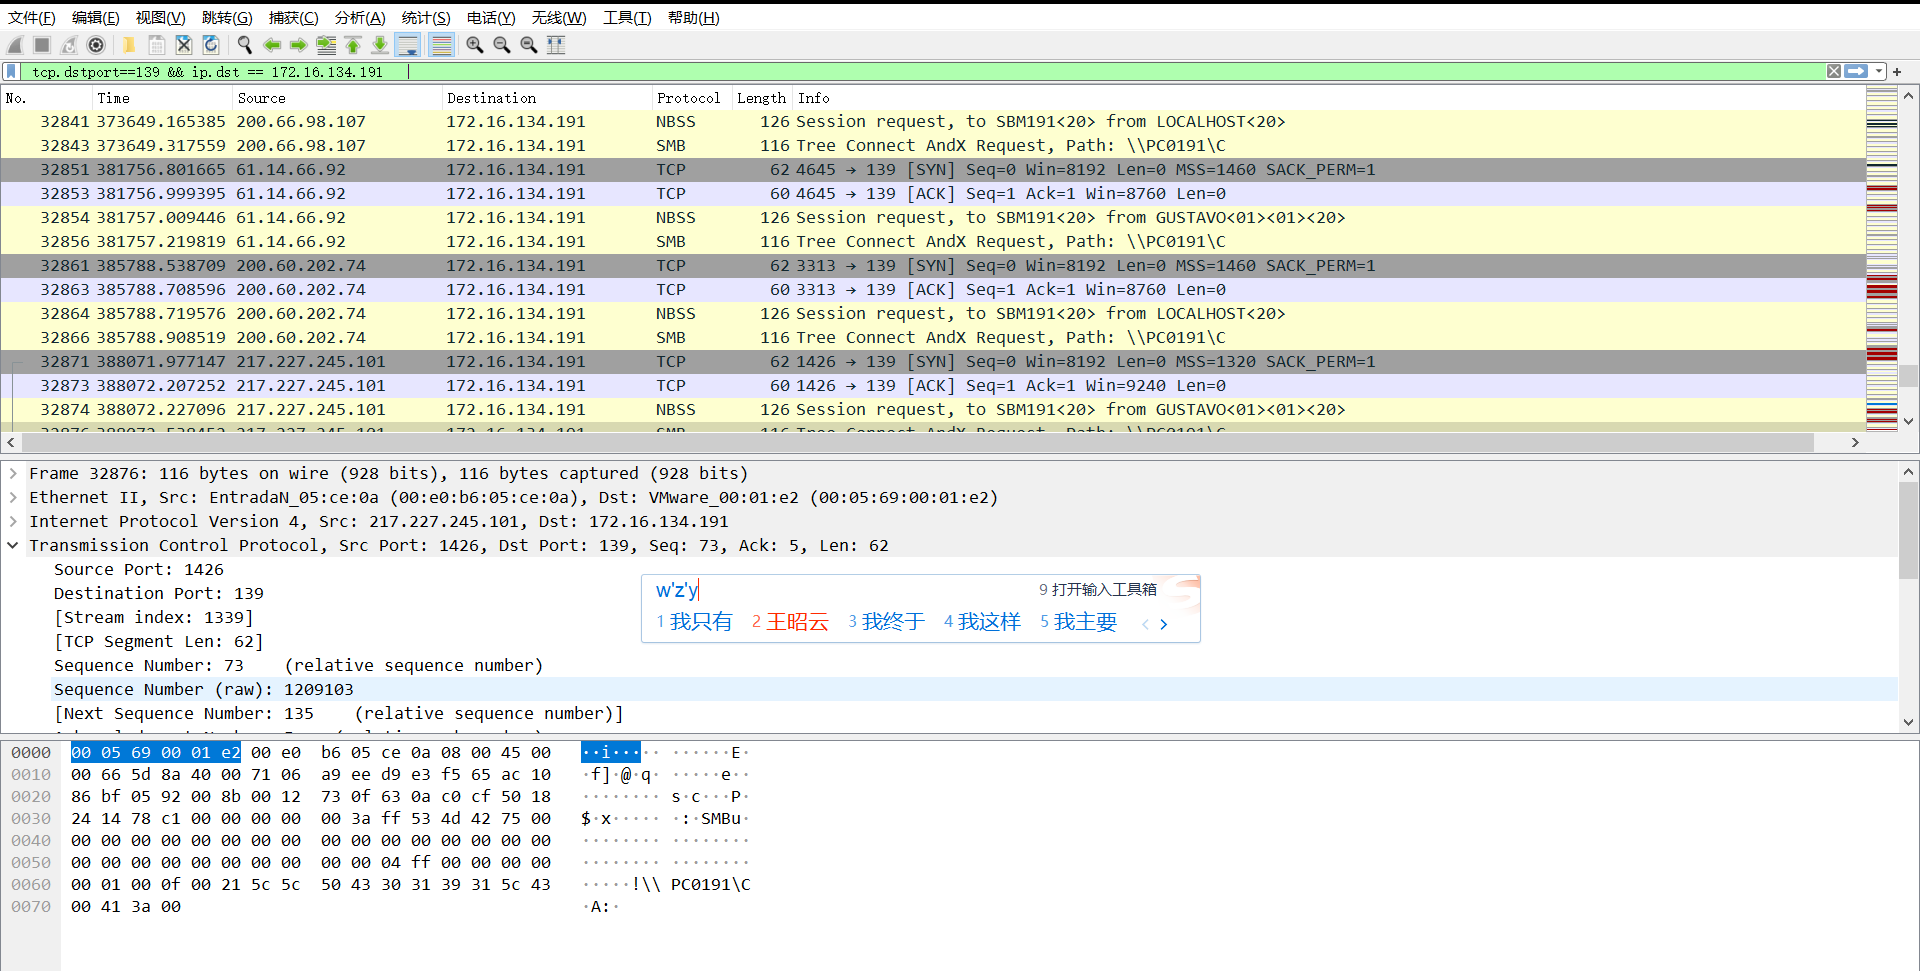
Task: Jump to the last packet
Action: pos(380,45)
